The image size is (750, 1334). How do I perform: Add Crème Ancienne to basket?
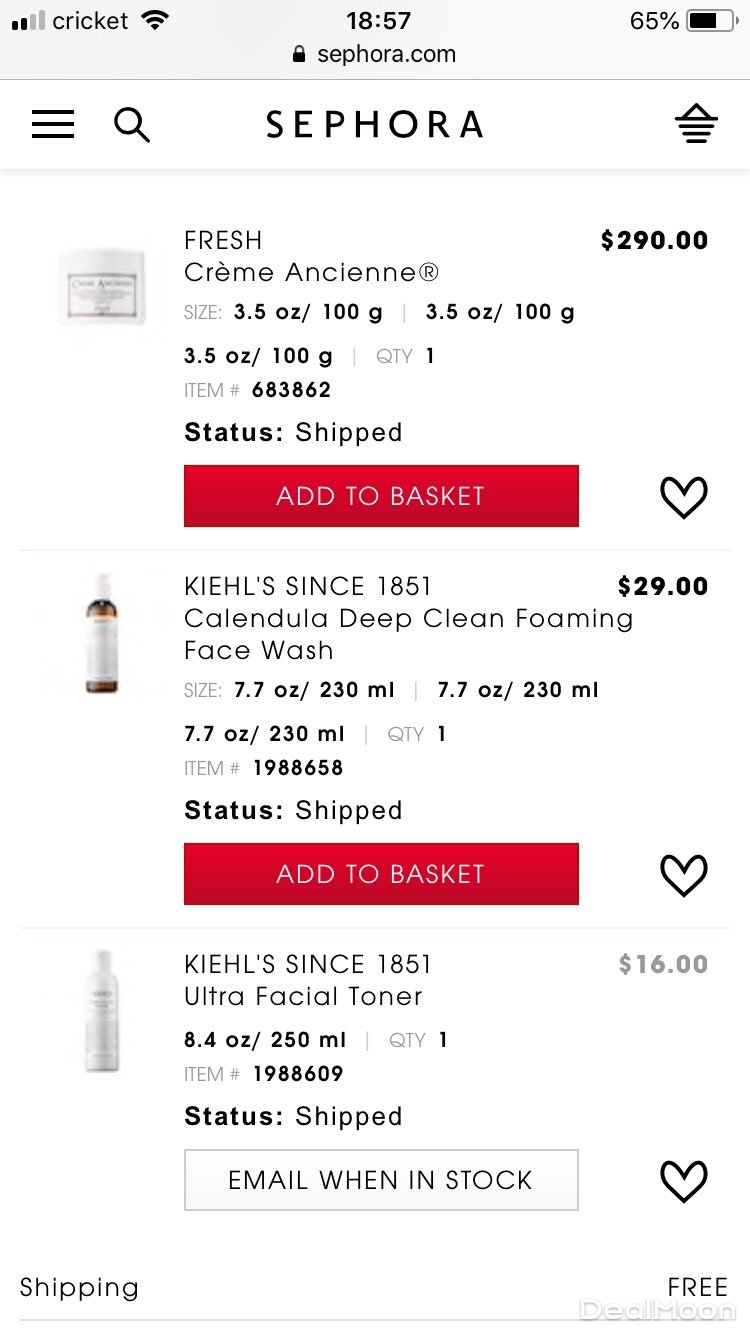[381, 496]
